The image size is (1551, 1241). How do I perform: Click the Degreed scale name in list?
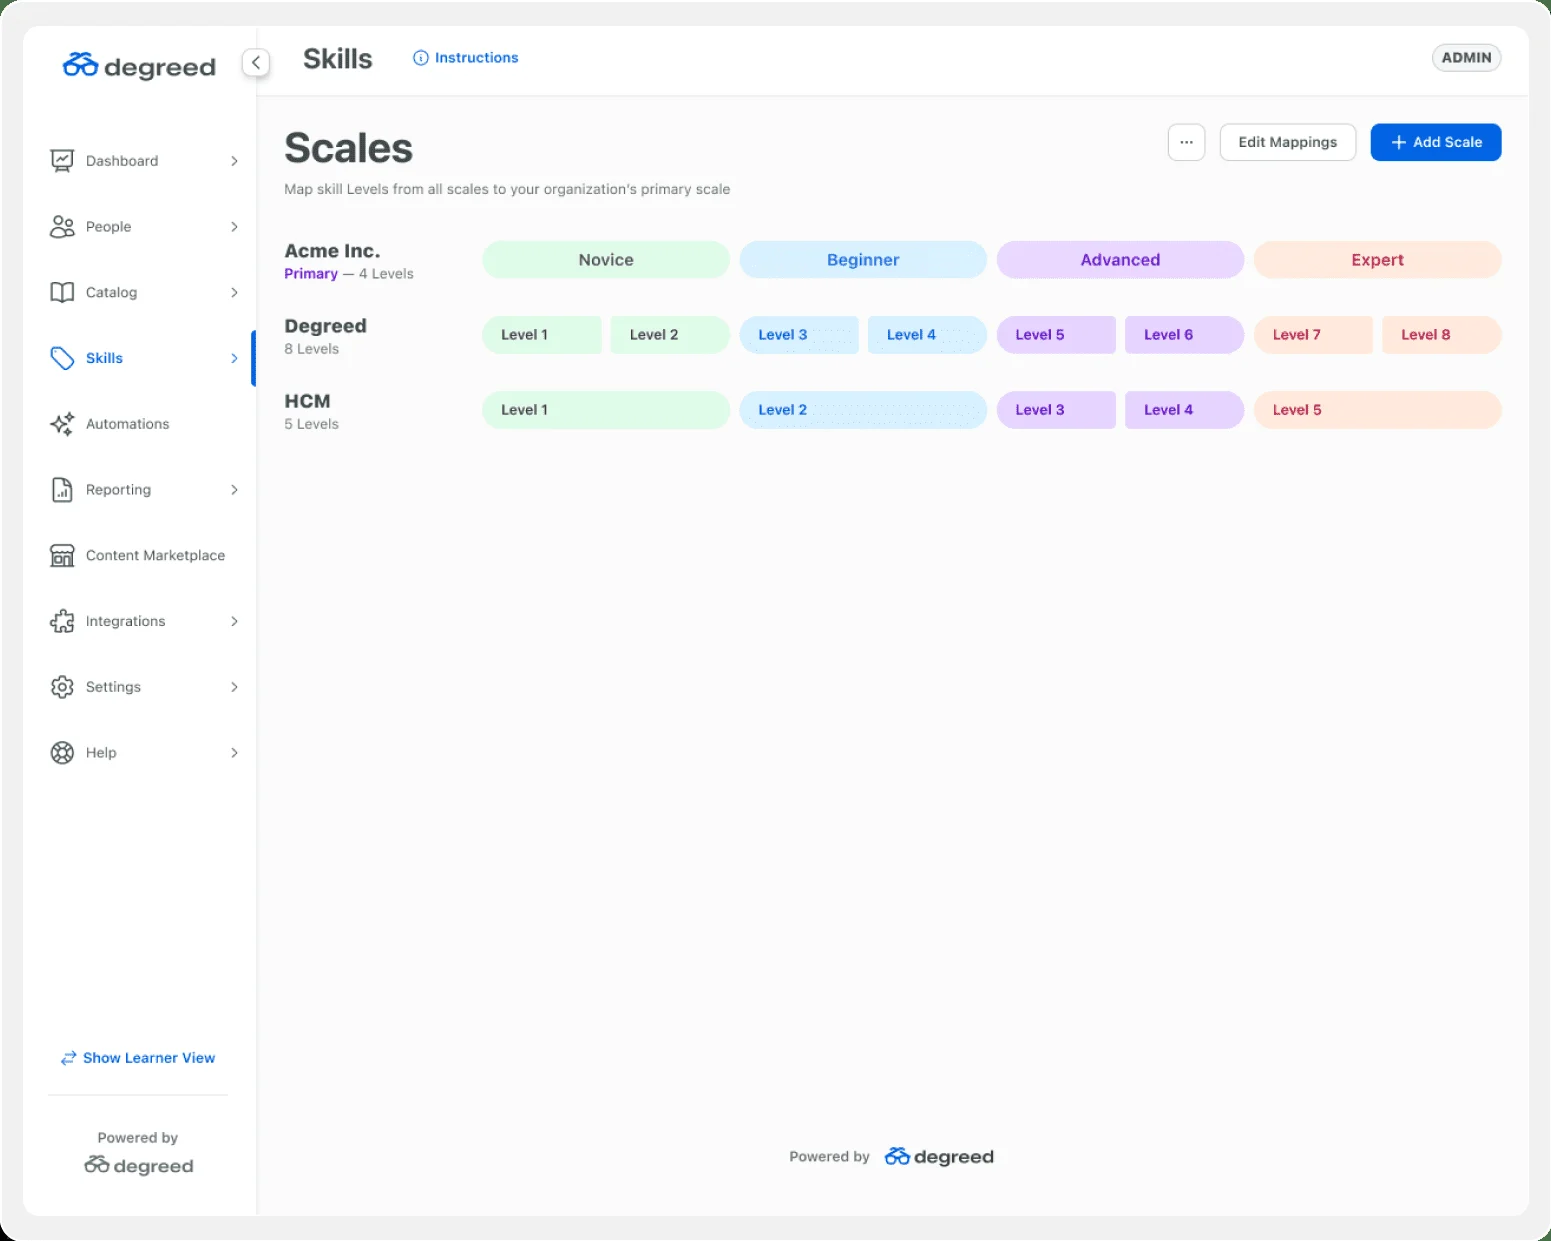[x=325, y=326]
